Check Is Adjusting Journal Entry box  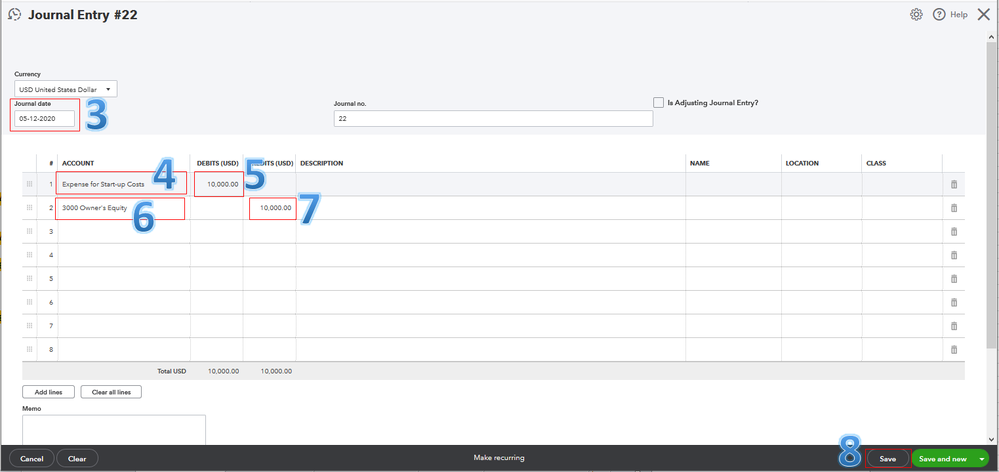[x=659, y=102]
